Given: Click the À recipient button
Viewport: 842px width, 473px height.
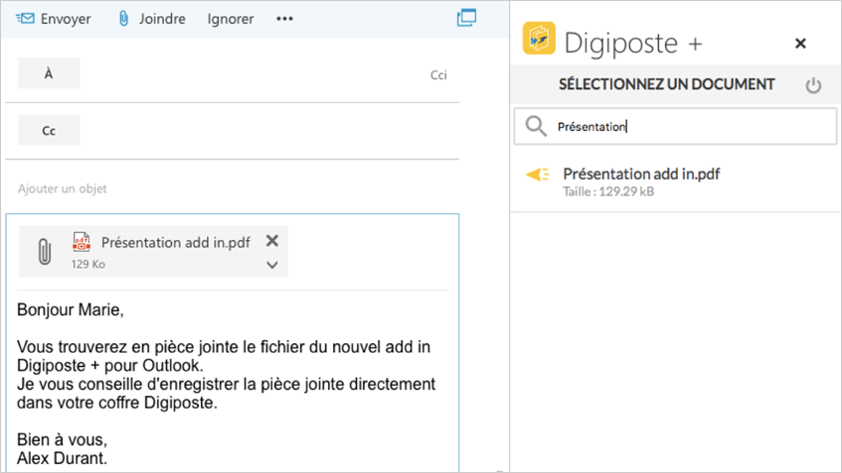Looking at the screenshot, I should (x=49, y=74).
